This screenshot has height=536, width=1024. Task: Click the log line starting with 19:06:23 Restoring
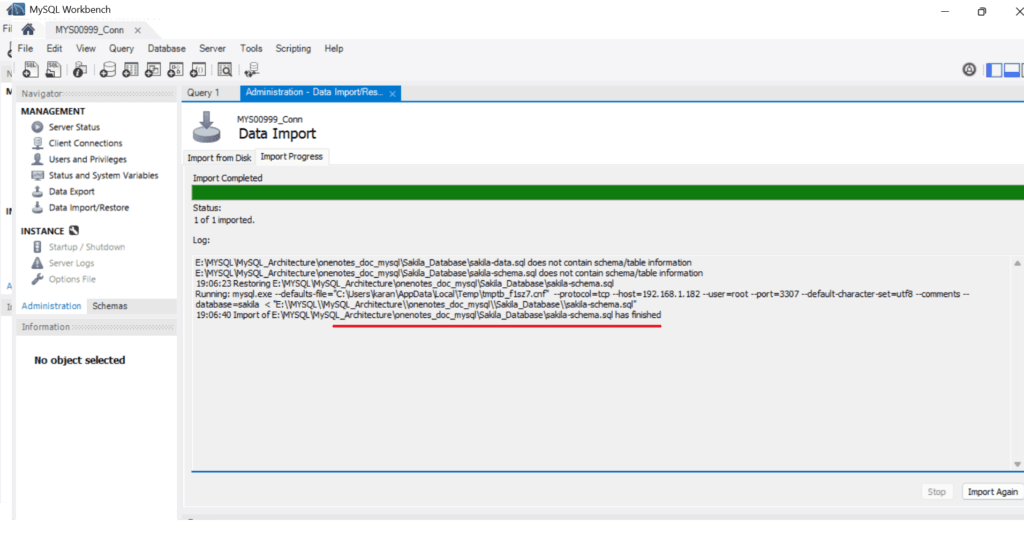click(405, 283)
